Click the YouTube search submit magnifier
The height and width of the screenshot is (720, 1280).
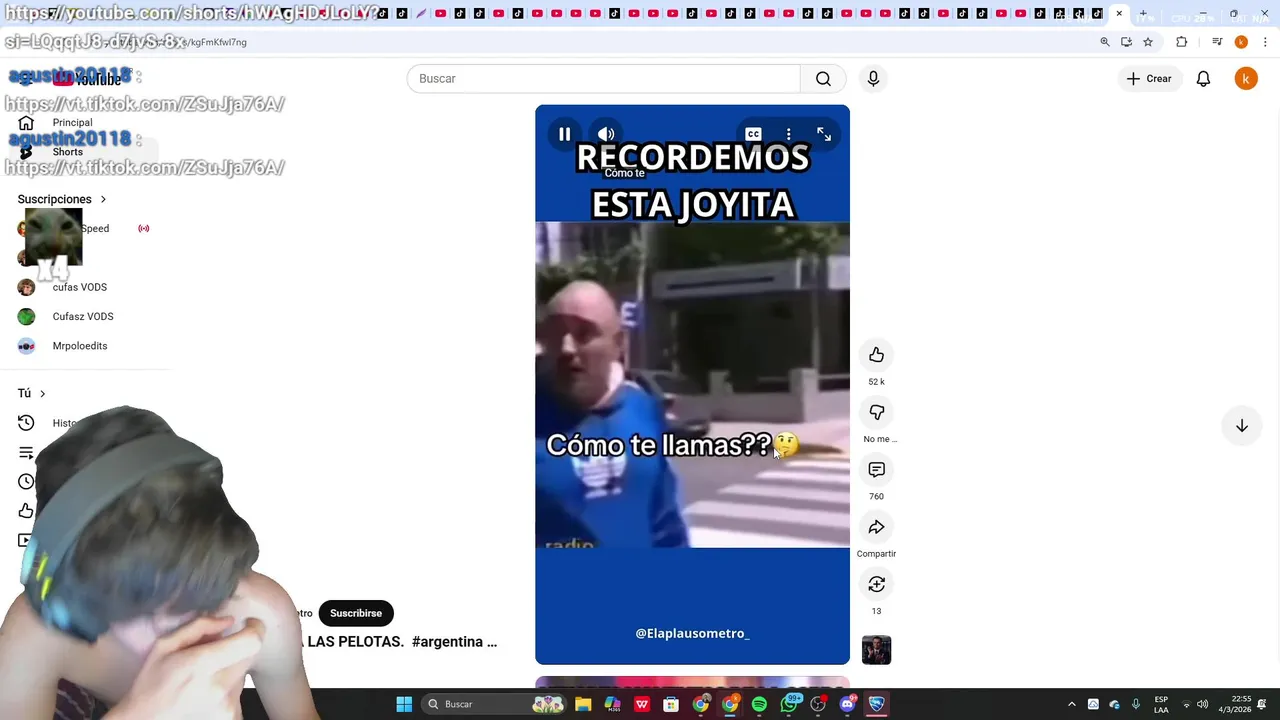(x=823, y=79)
